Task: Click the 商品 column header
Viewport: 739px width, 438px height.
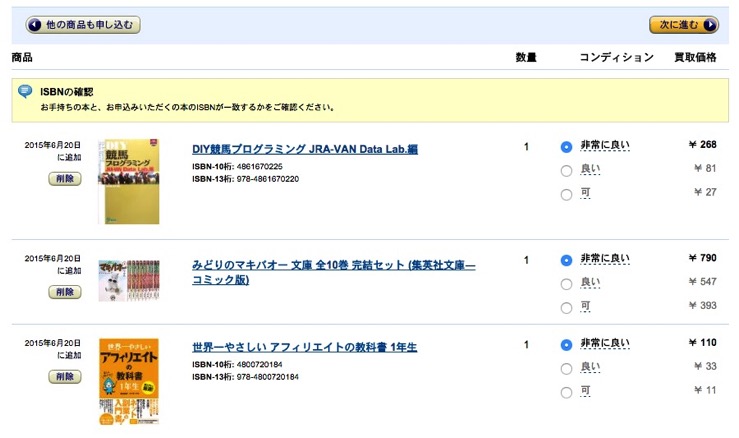Action: click(22, 58)
